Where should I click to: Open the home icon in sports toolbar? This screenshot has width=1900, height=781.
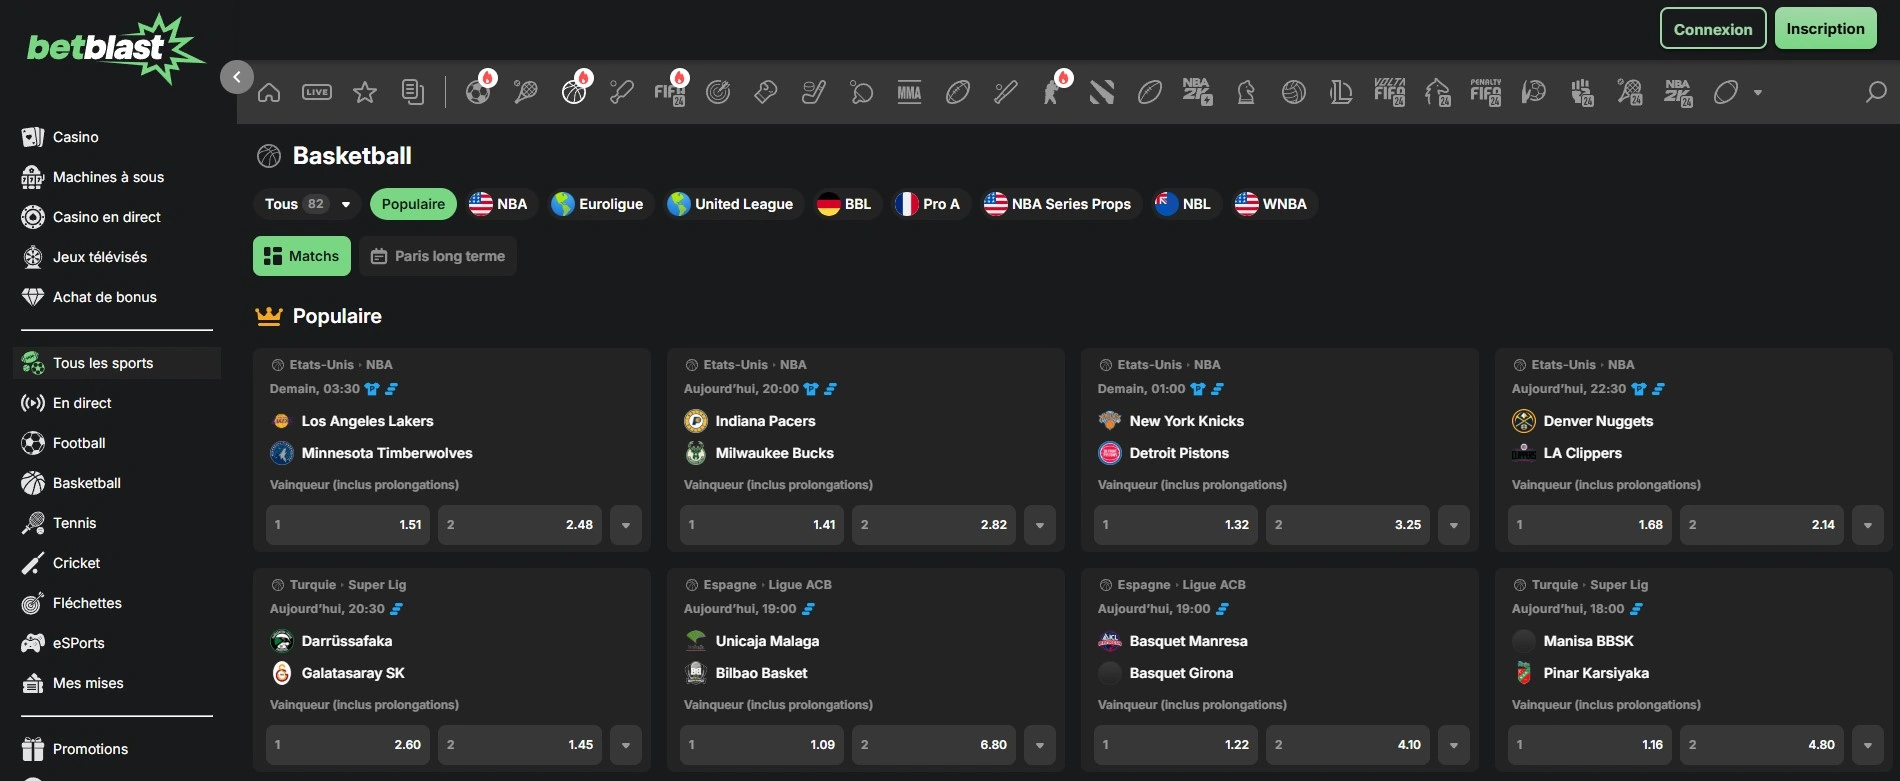(x=269, y=93)
